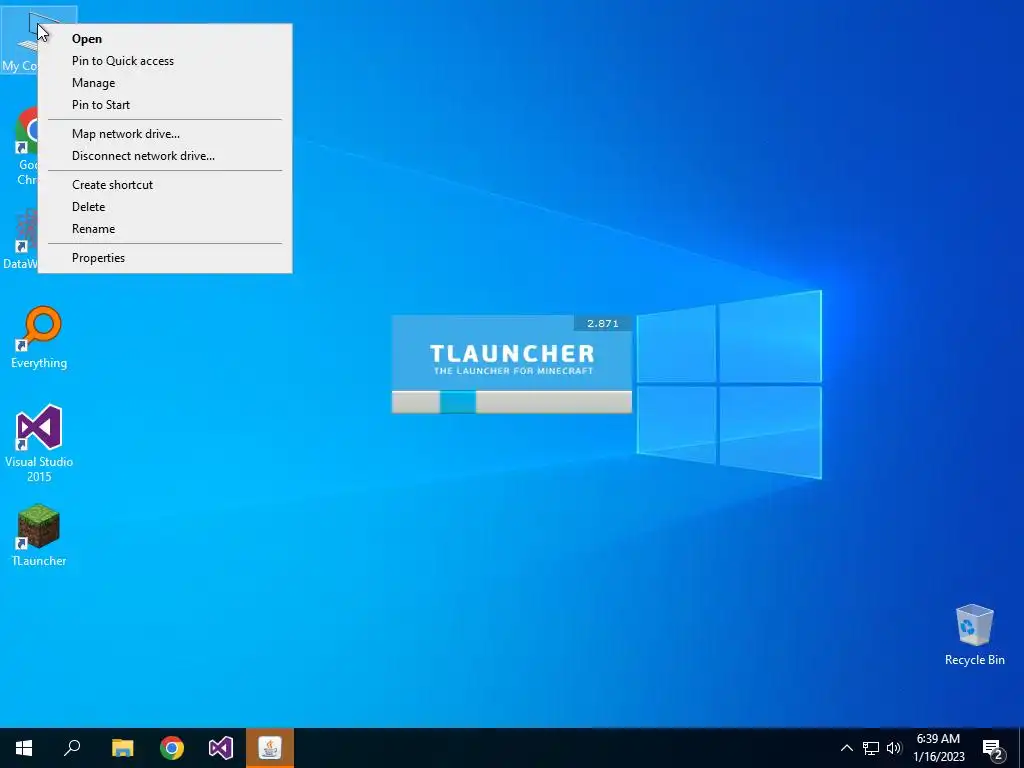Launch Google Chrome from the taskbar
1024x768 pixels.
[172, 748]
